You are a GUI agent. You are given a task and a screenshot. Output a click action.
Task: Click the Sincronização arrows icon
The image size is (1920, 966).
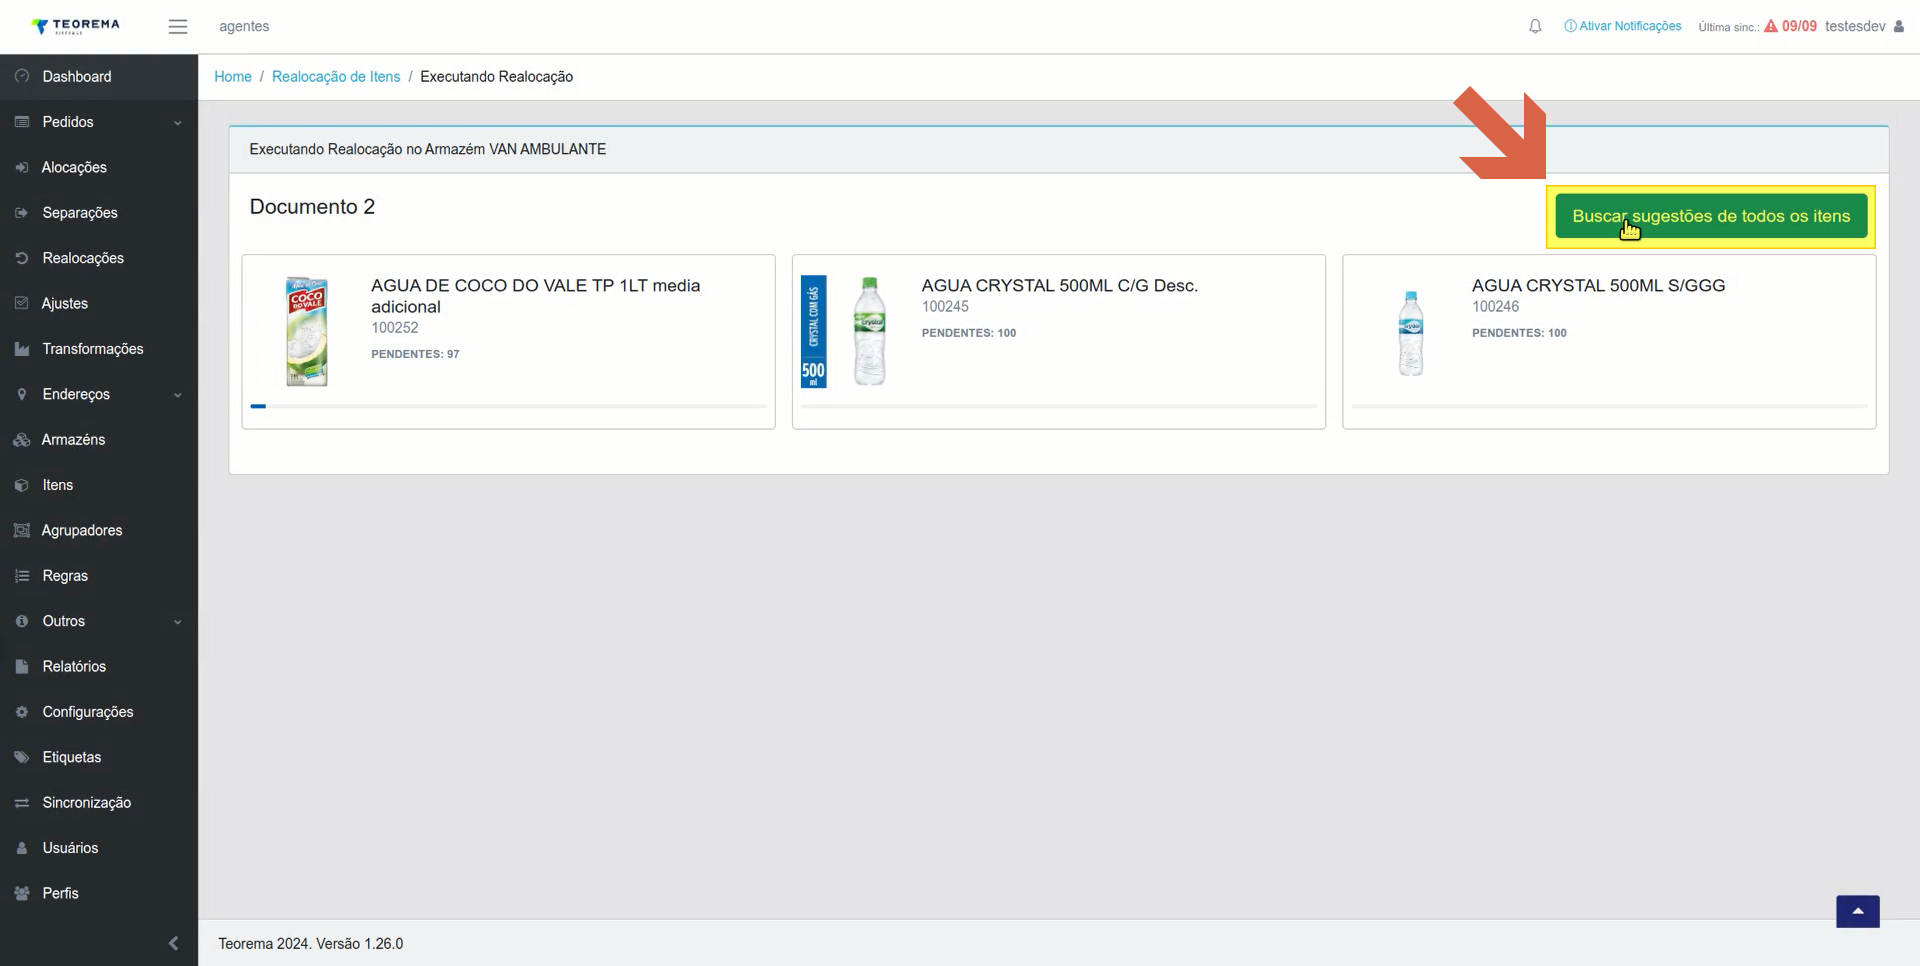pyautogui.click(x=22, y=803)
